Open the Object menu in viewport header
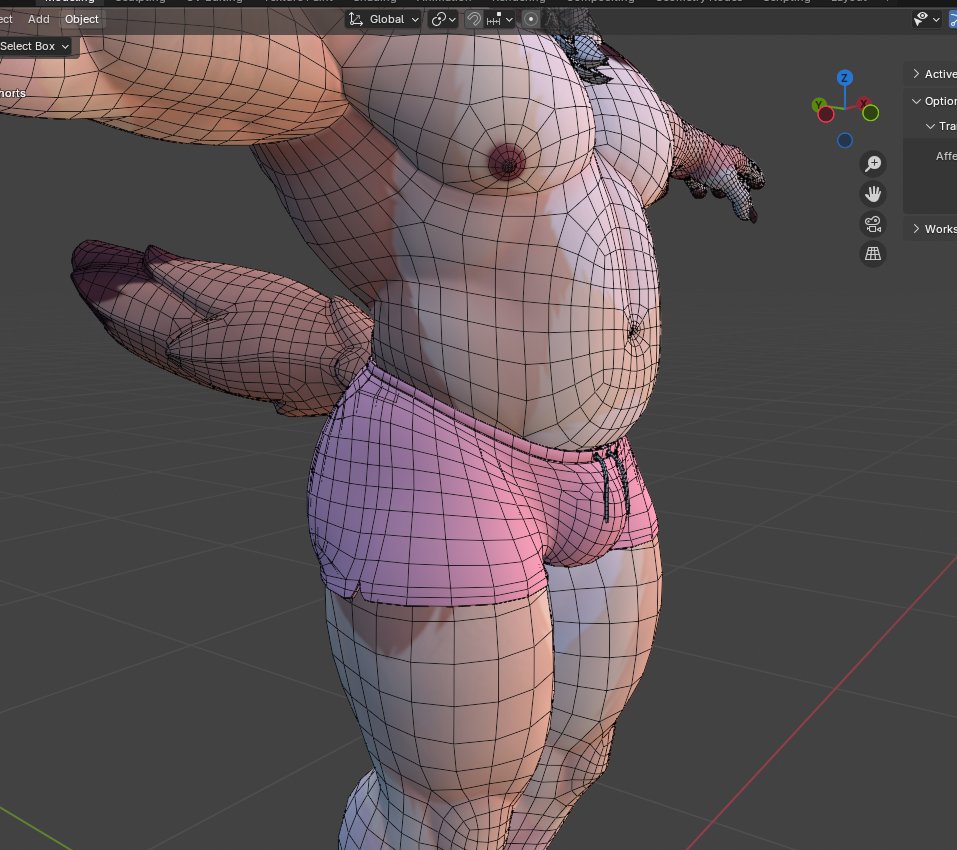Screen dimensions: 957x850 tap(82, 19)
